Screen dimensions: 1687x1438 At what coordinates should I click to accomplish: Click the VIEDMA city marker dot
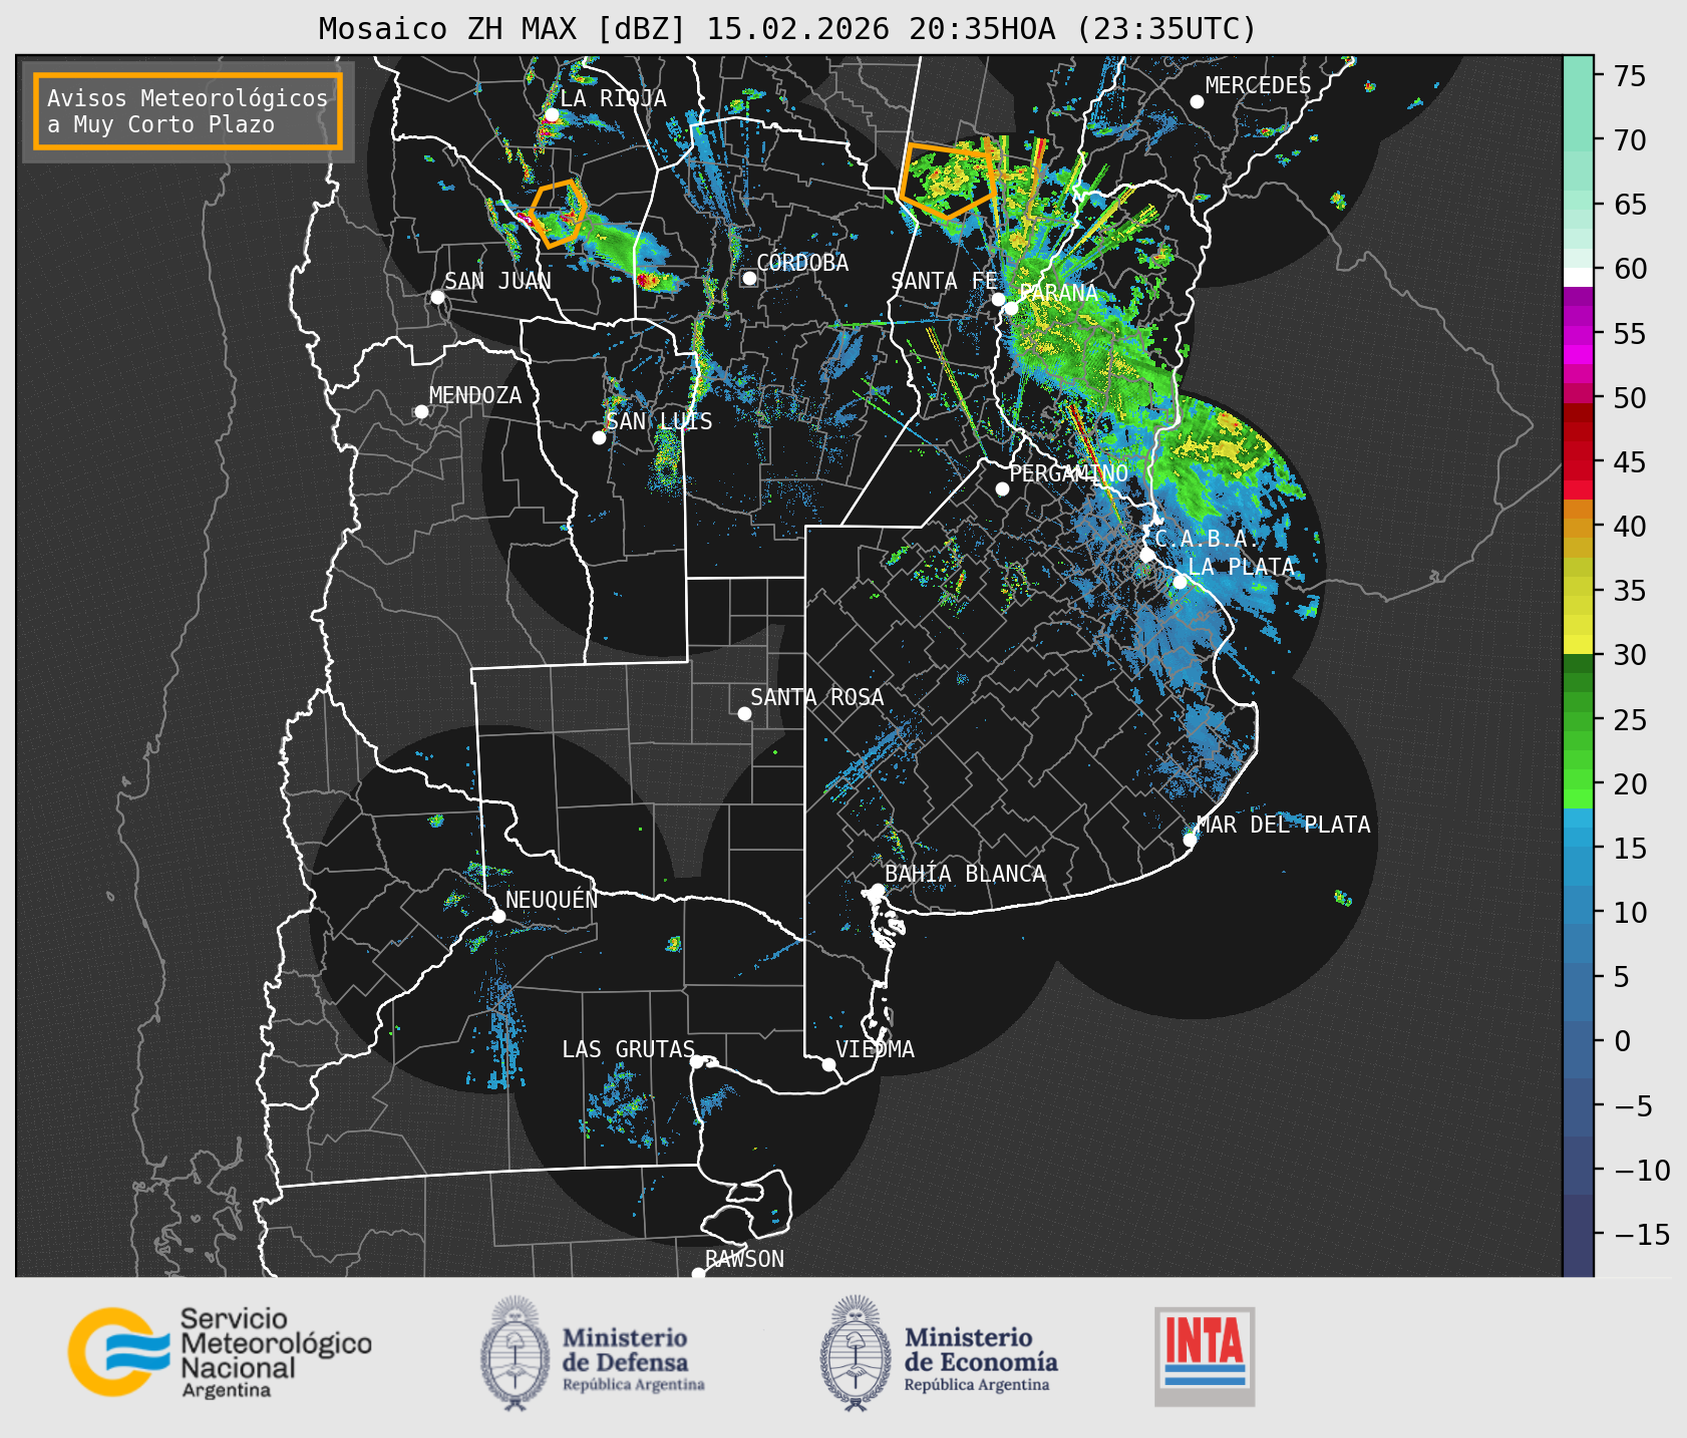coord(828,1064)
